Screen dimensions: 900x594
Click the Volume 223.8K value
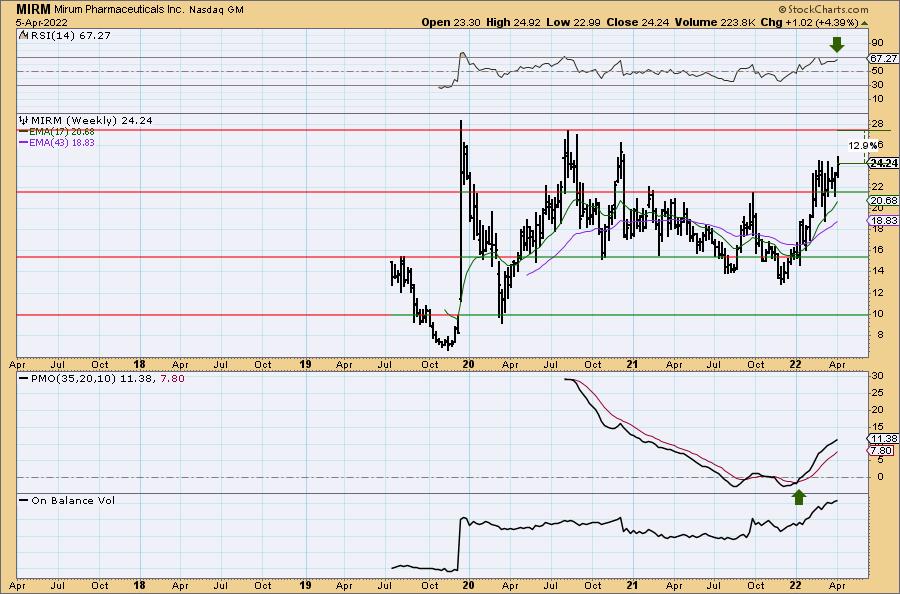(x=715, y=22)
